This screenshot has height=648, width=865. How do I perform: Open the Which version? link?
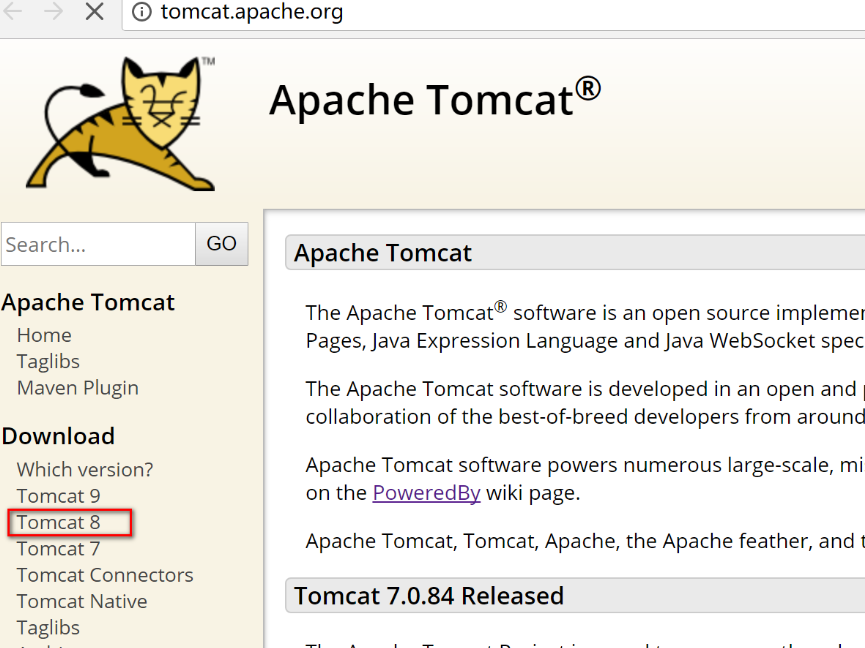point(85,469)
